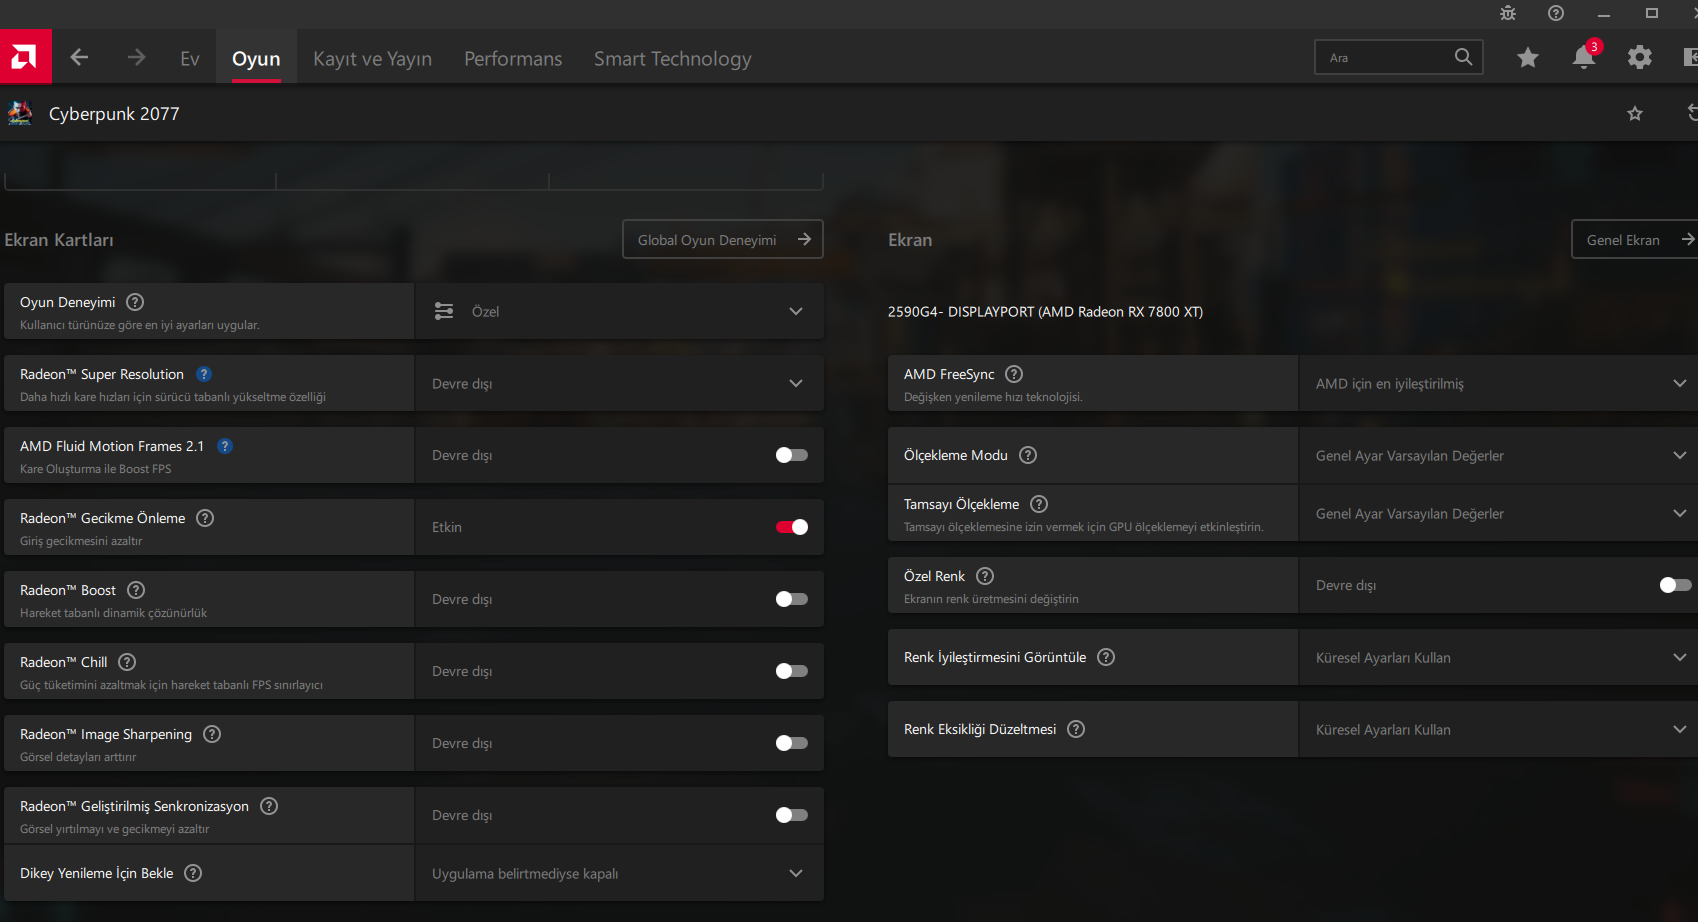Show help for Ölçekleme Modu
Viewport: 1698px width, 922px height.
tap(1028, 455)
